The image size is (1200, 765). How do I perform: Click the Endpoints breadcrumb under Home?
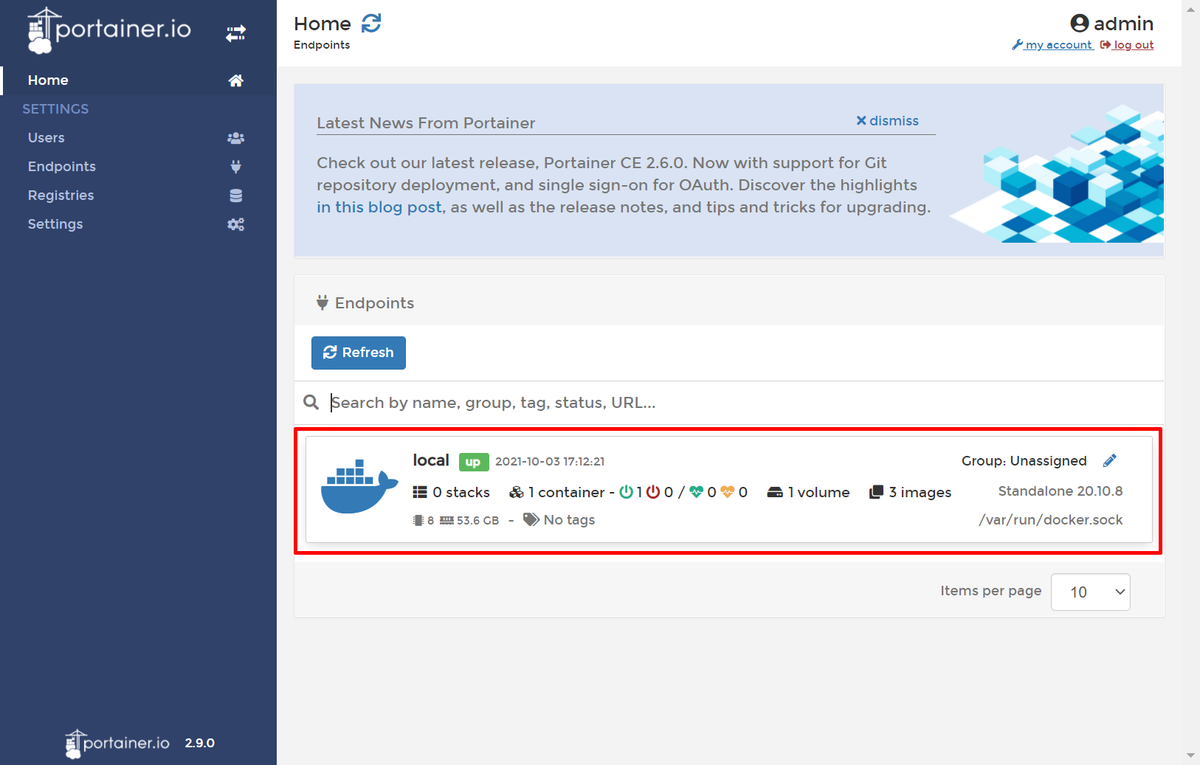pyautogui.click(x=321, y=45)
